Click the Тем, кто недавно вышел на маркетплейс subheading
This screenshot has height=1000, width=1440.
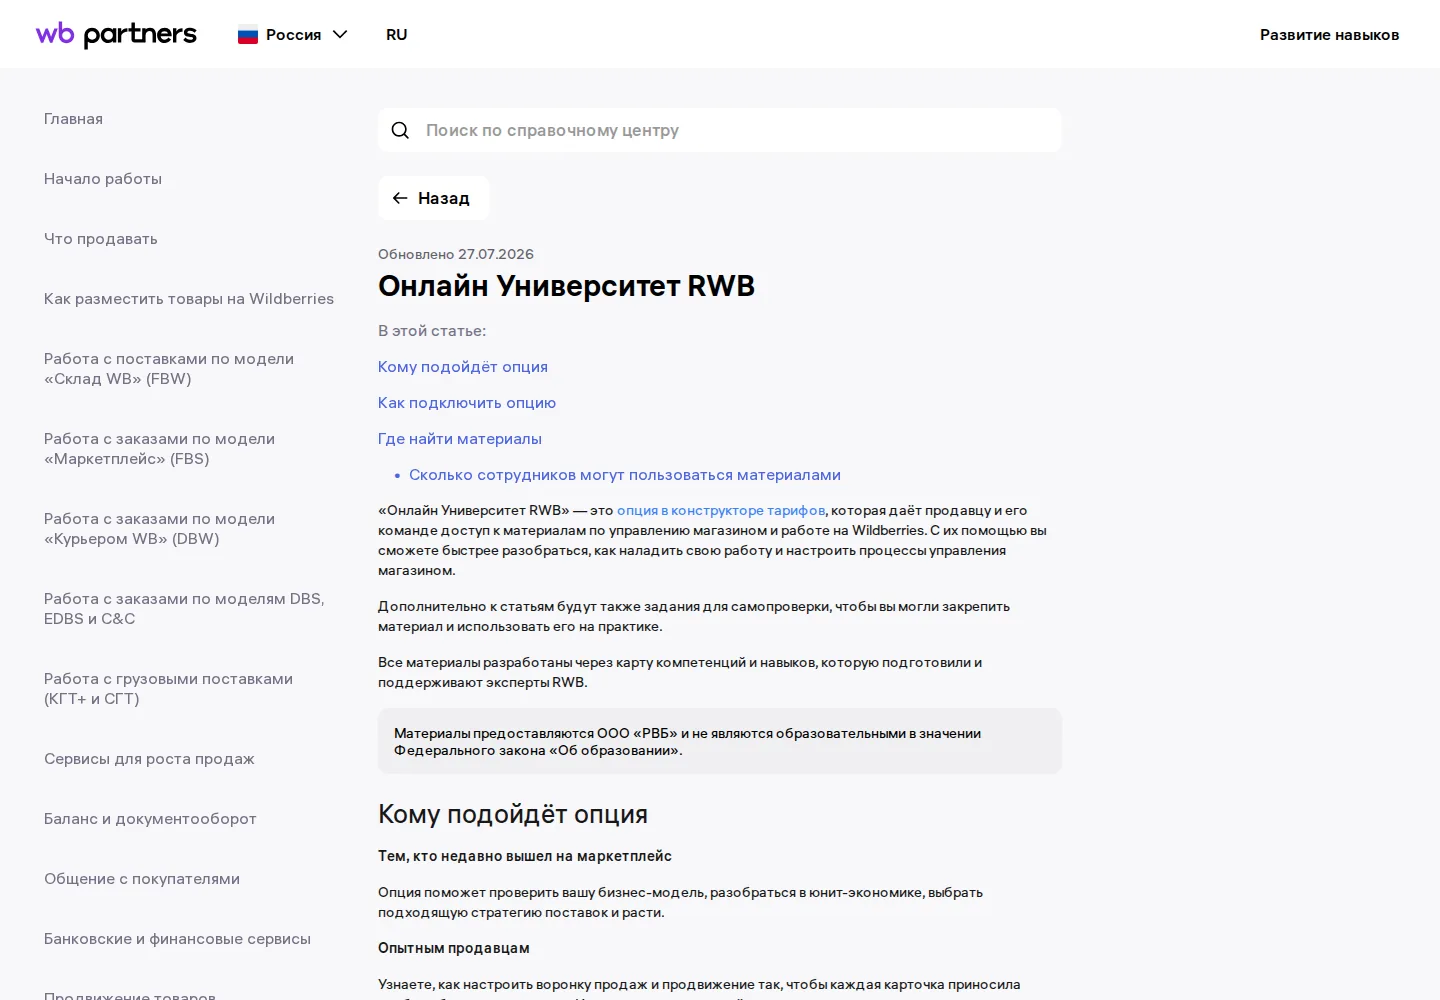525,856
